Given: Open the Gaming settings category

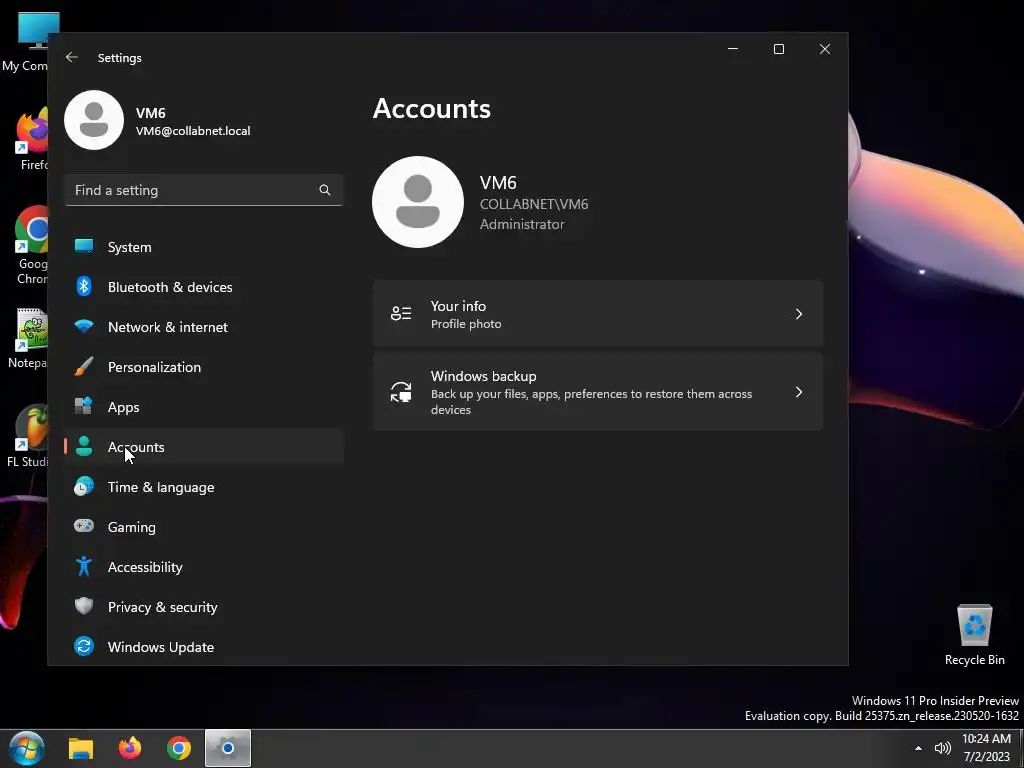Looking at the screenshot, I should [x=204, y=526].
